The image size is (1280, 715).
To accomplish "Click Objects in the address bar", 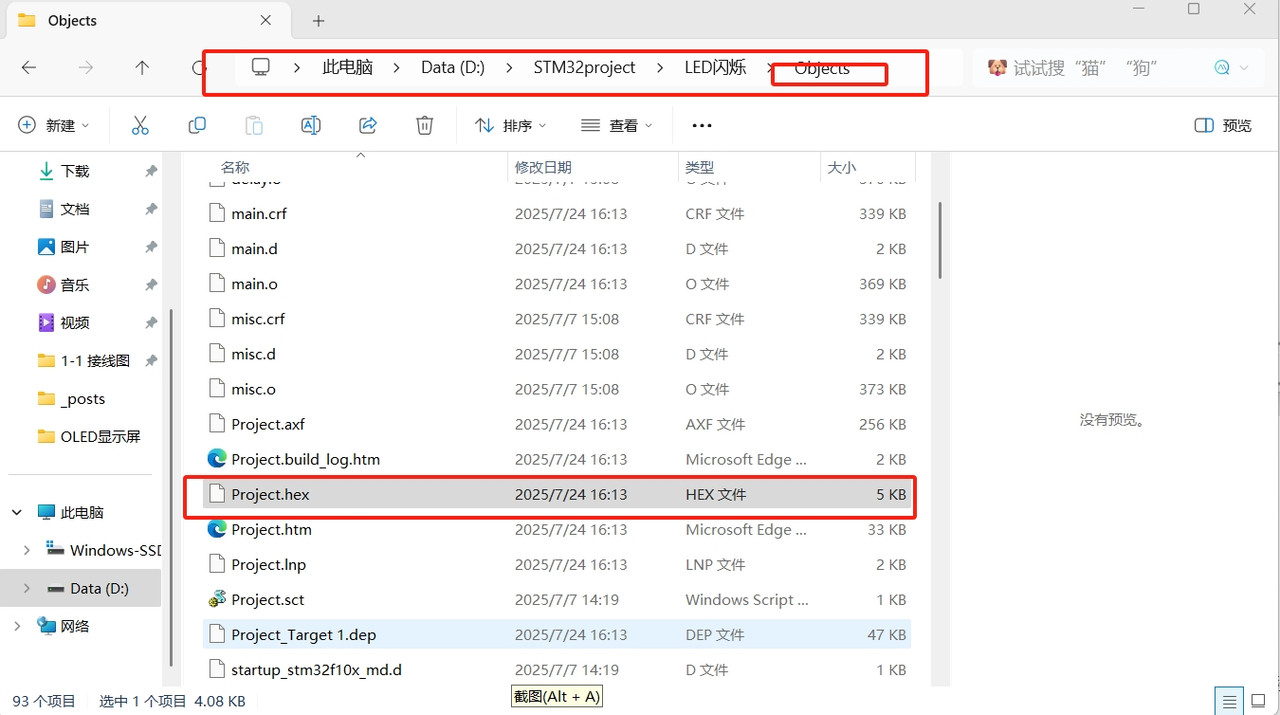I will coord(822,68).
